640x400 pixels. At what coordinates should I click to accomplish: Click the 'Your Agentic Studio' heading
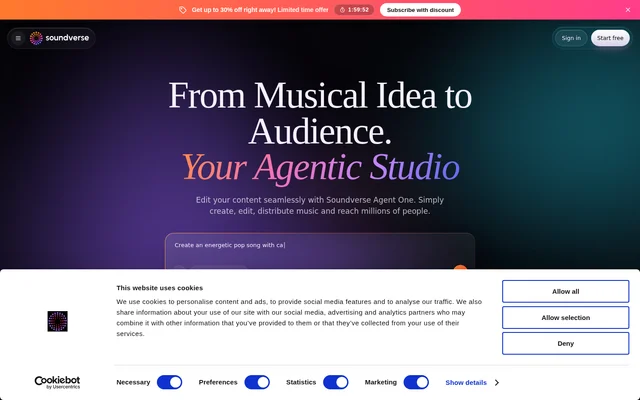(x=320, y=167)
